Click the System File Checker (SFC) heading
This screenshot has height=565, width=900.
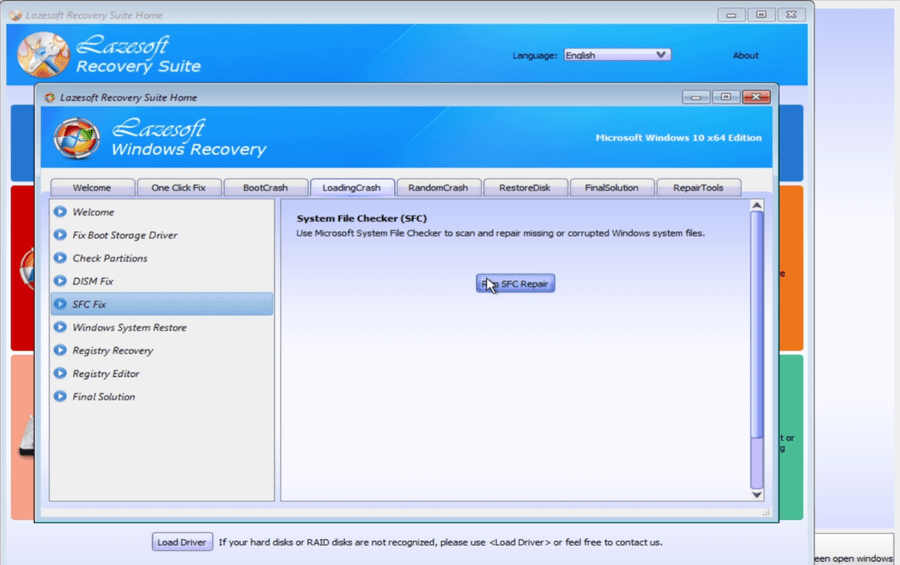[x=362, y=218]
